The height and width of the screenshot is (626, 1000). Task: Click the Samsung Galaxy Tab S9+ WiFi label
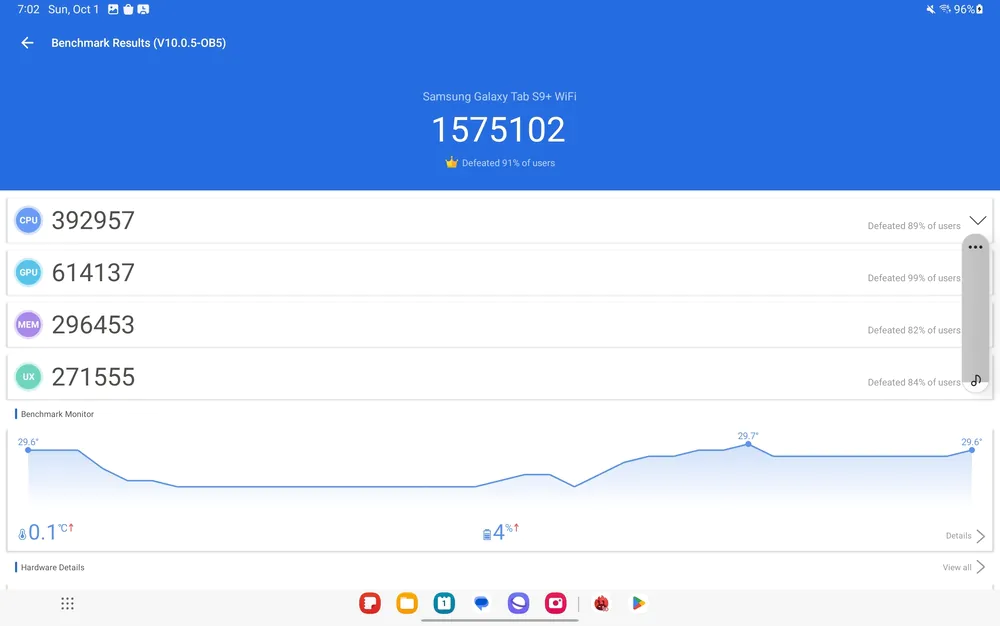tap(499, 96)
